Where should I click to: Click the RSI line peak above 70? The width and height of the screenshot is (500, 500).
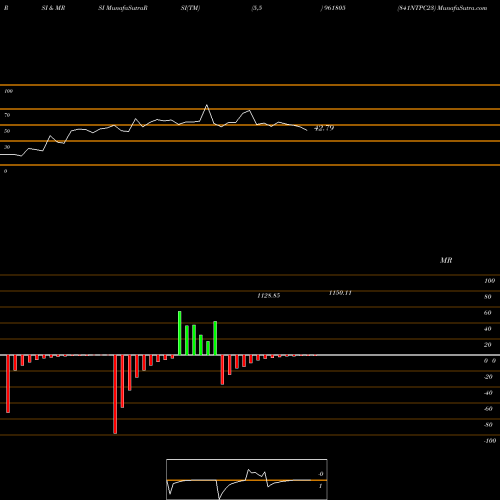click(207, 106)
